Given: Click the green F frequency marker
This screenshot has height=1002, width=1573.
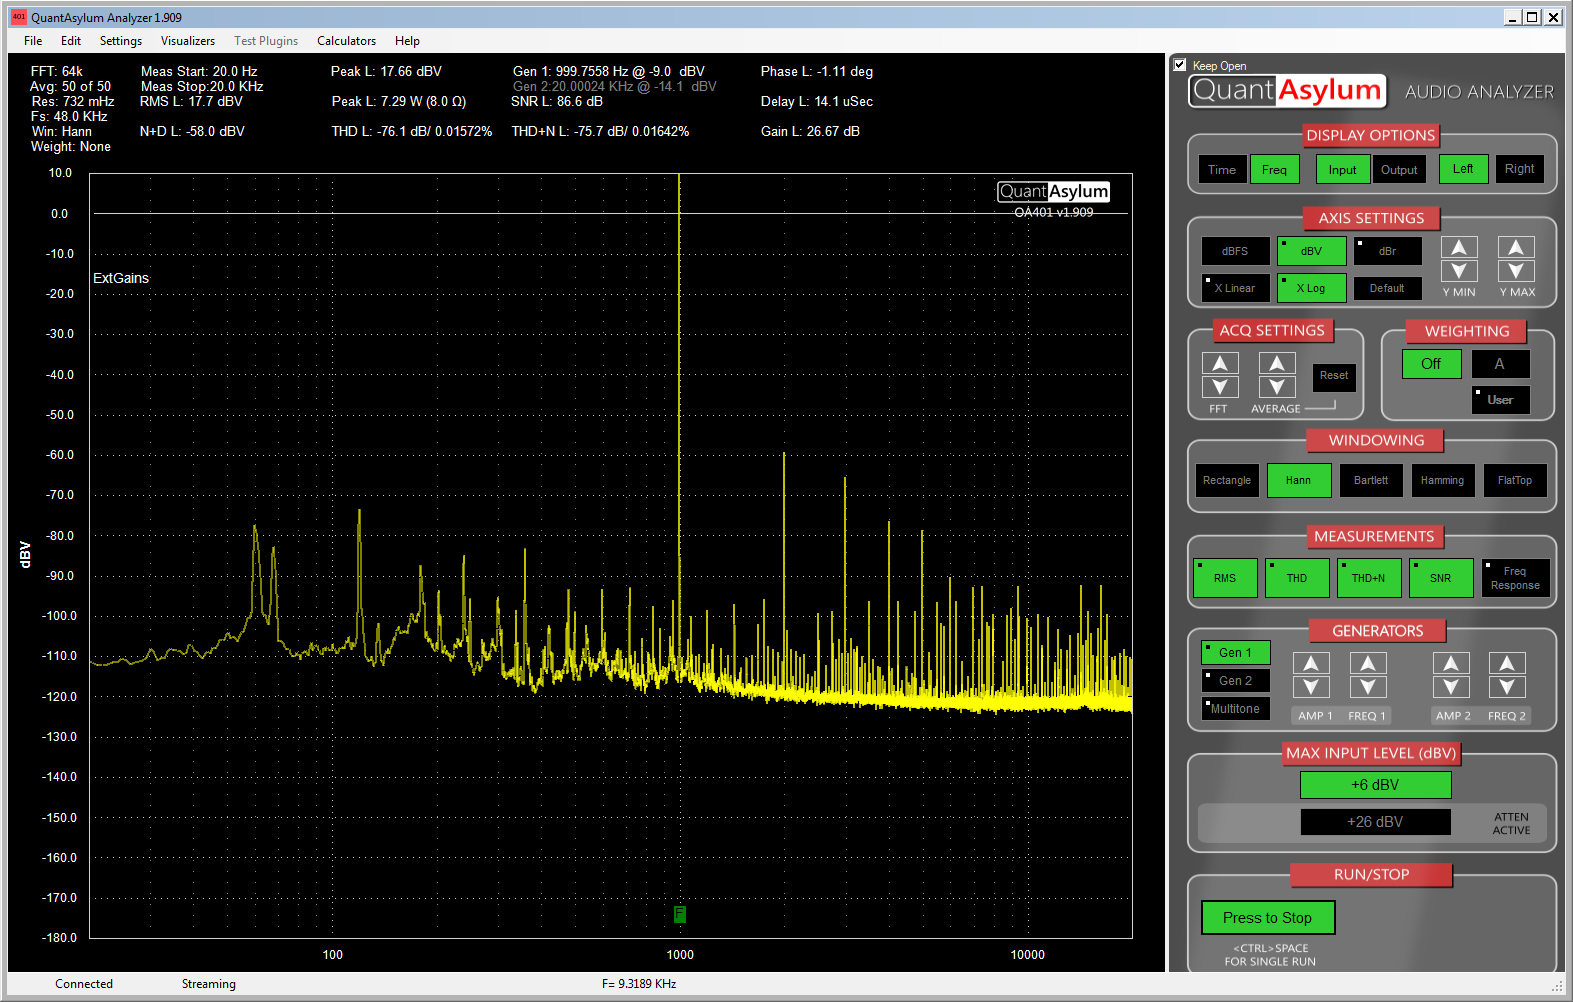Looking at the screenshot, I should click(680, 914).
